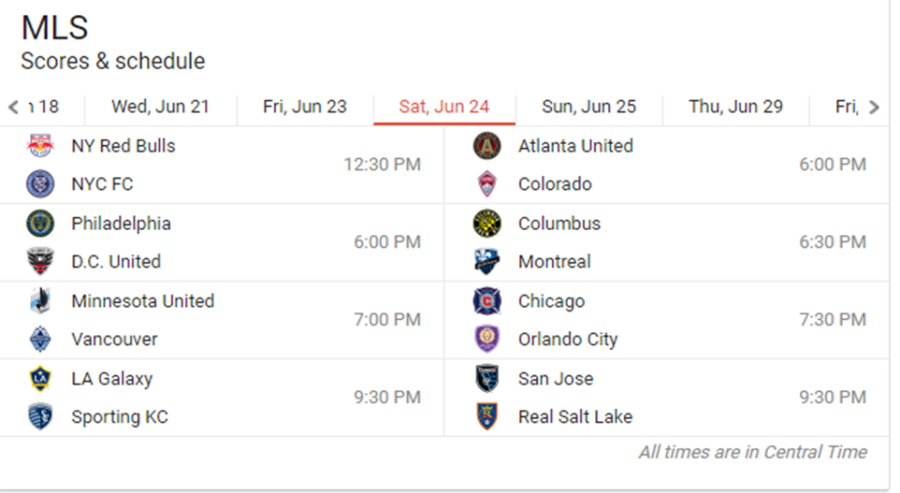Viewport: 900px width, 493px height.
Task: Click the Columbus Crew logo
Action: coord(487,224)
